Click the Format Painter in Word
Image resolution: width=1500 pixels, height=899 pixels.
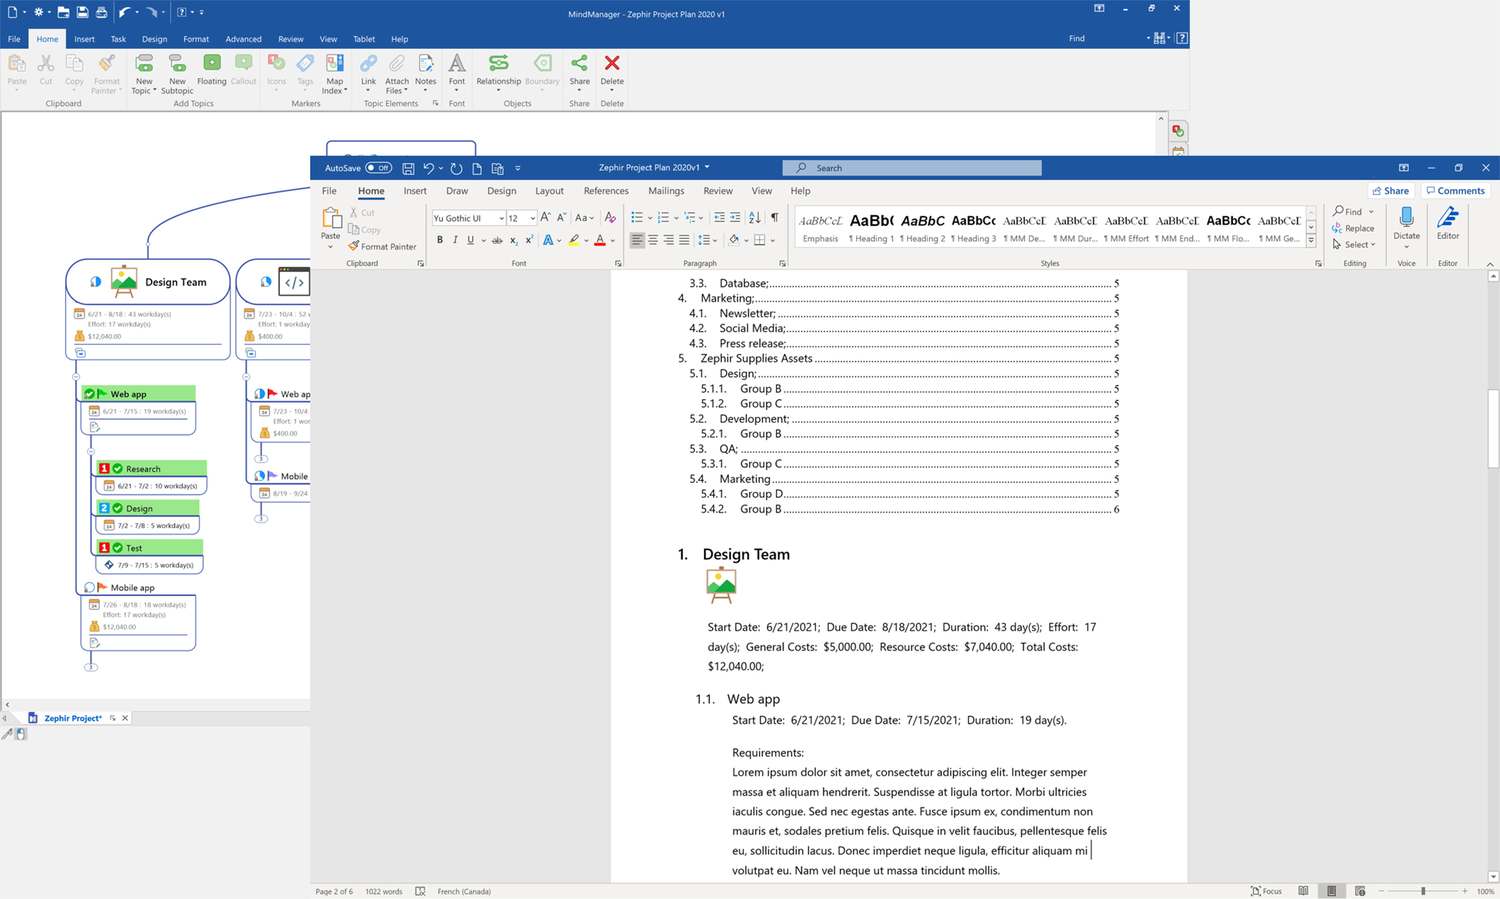click(383, 246)
